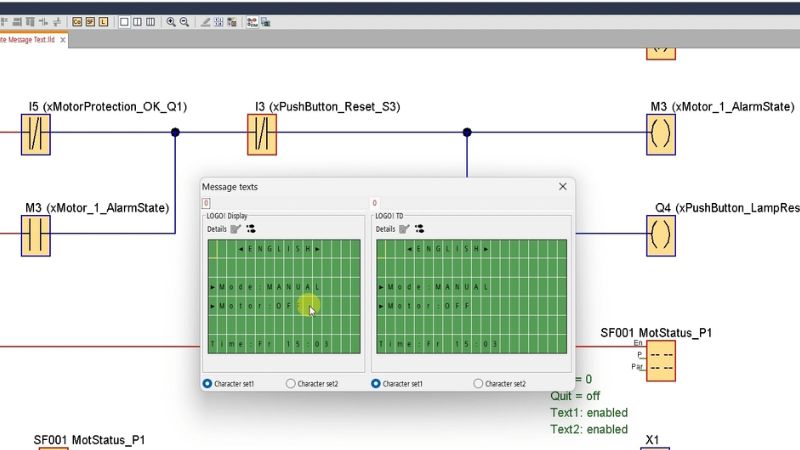The height and width of the screenshot is (450, 800).
Task: Click the 'Quit = off' parameter text
Action: (575, 396)
